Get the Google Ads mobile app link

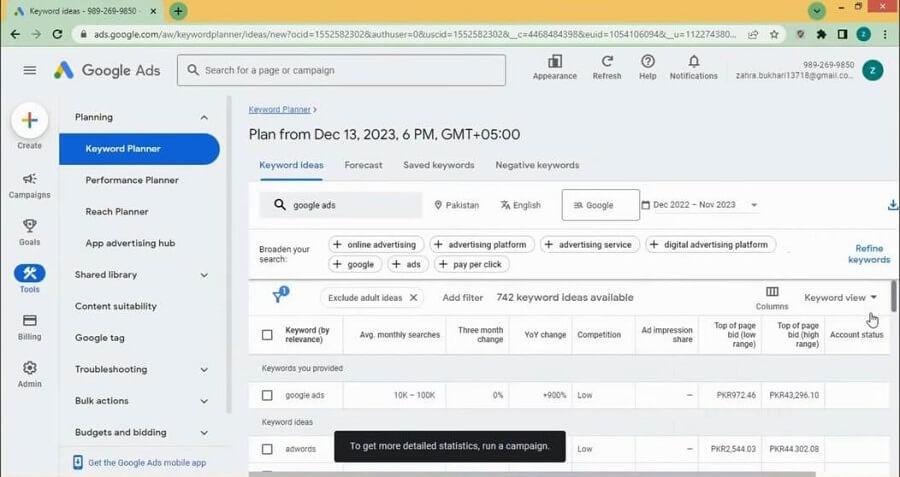click(139, 463)
